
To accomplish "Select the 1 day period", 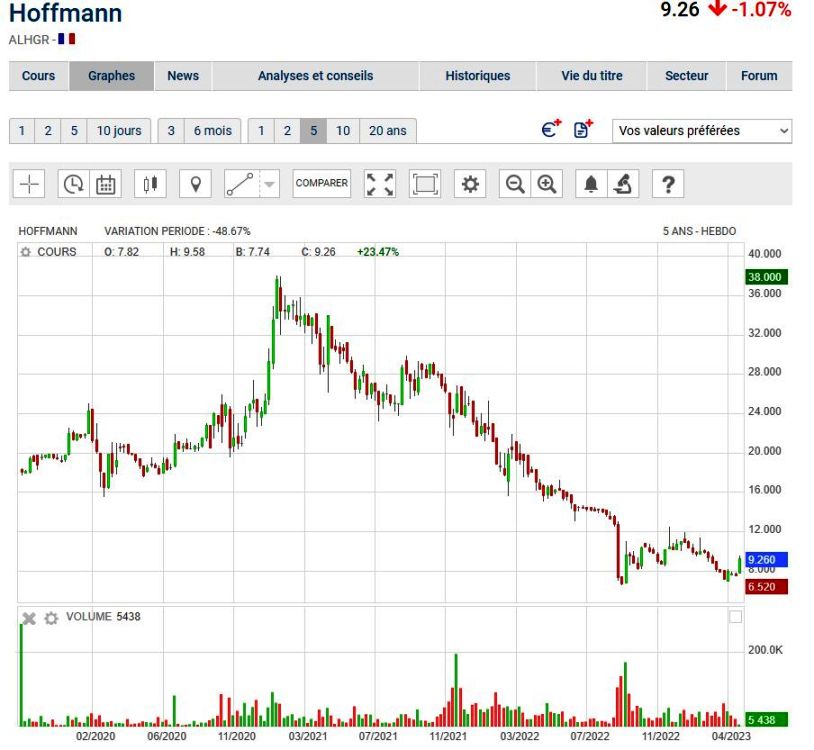I will (22, 131).
